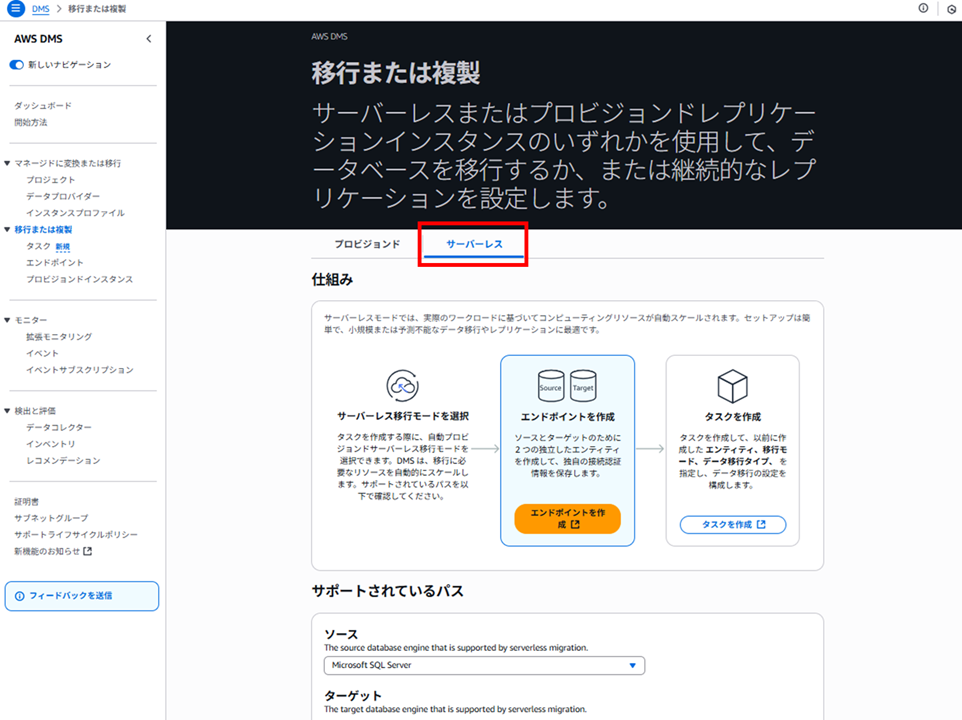Open エンドポイント in the sidebar
Screen dimensions: 962x720
(55, 262)
